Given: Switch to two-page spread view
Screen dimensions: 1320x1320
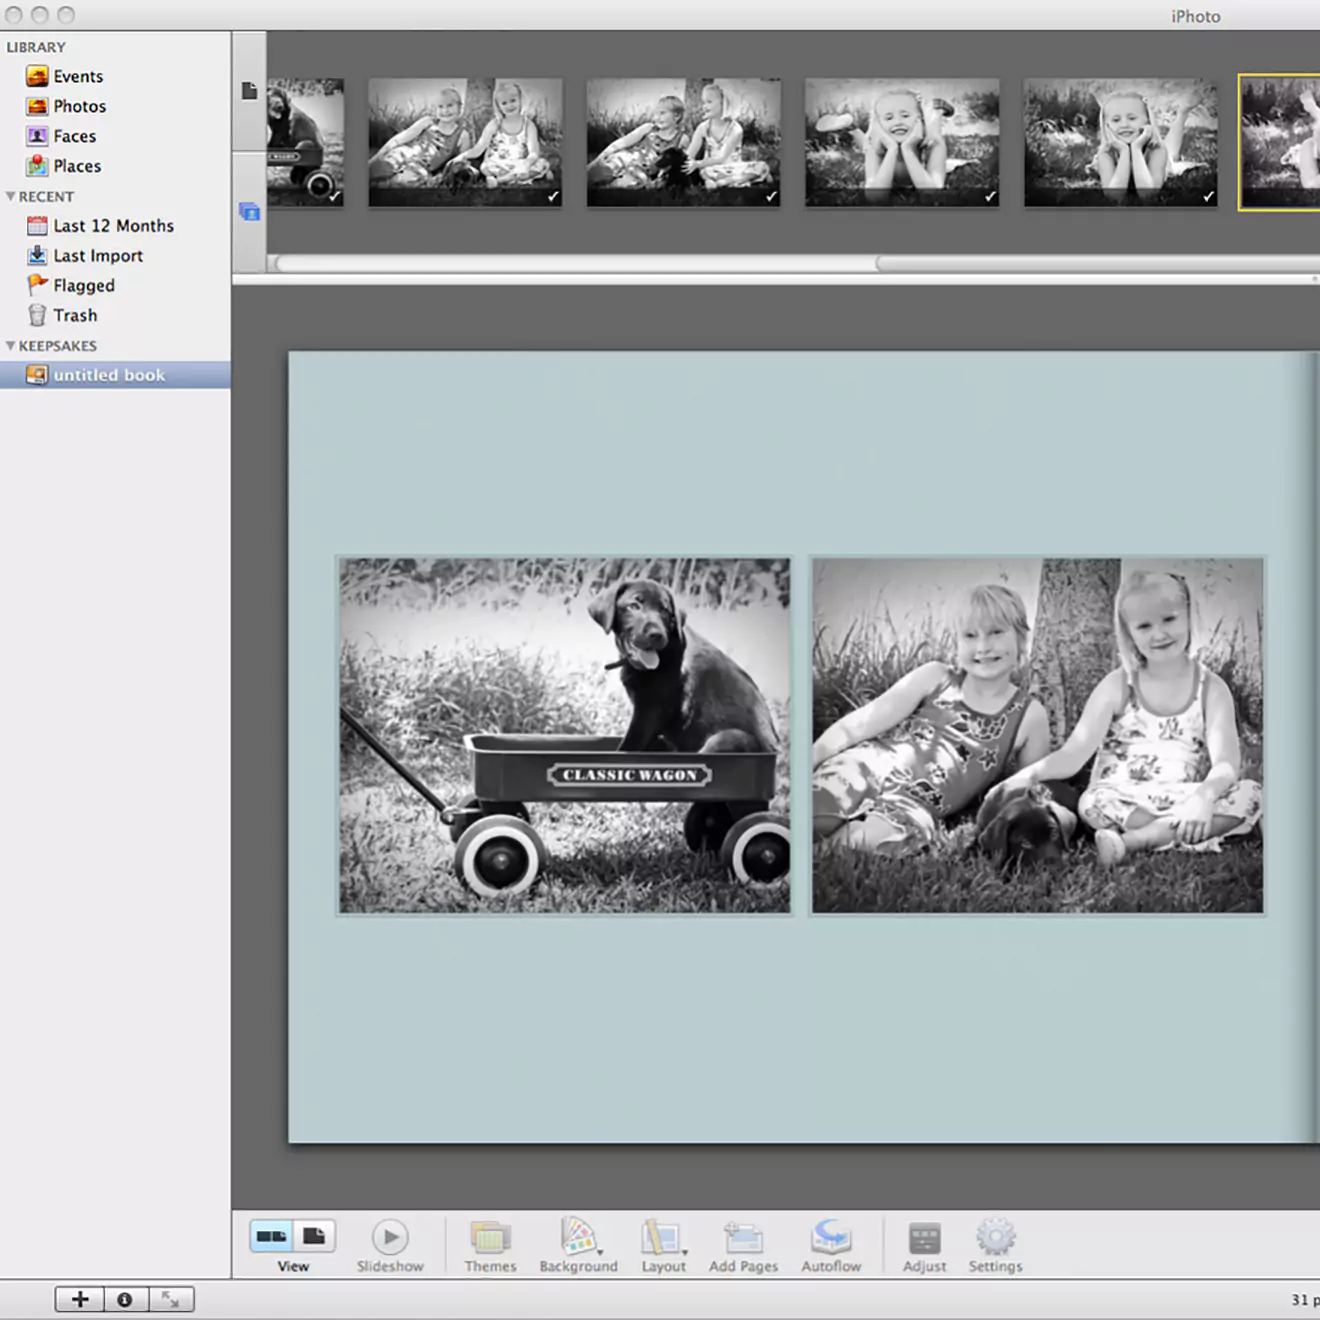Looking at the screenshot, I should 271,1236.
